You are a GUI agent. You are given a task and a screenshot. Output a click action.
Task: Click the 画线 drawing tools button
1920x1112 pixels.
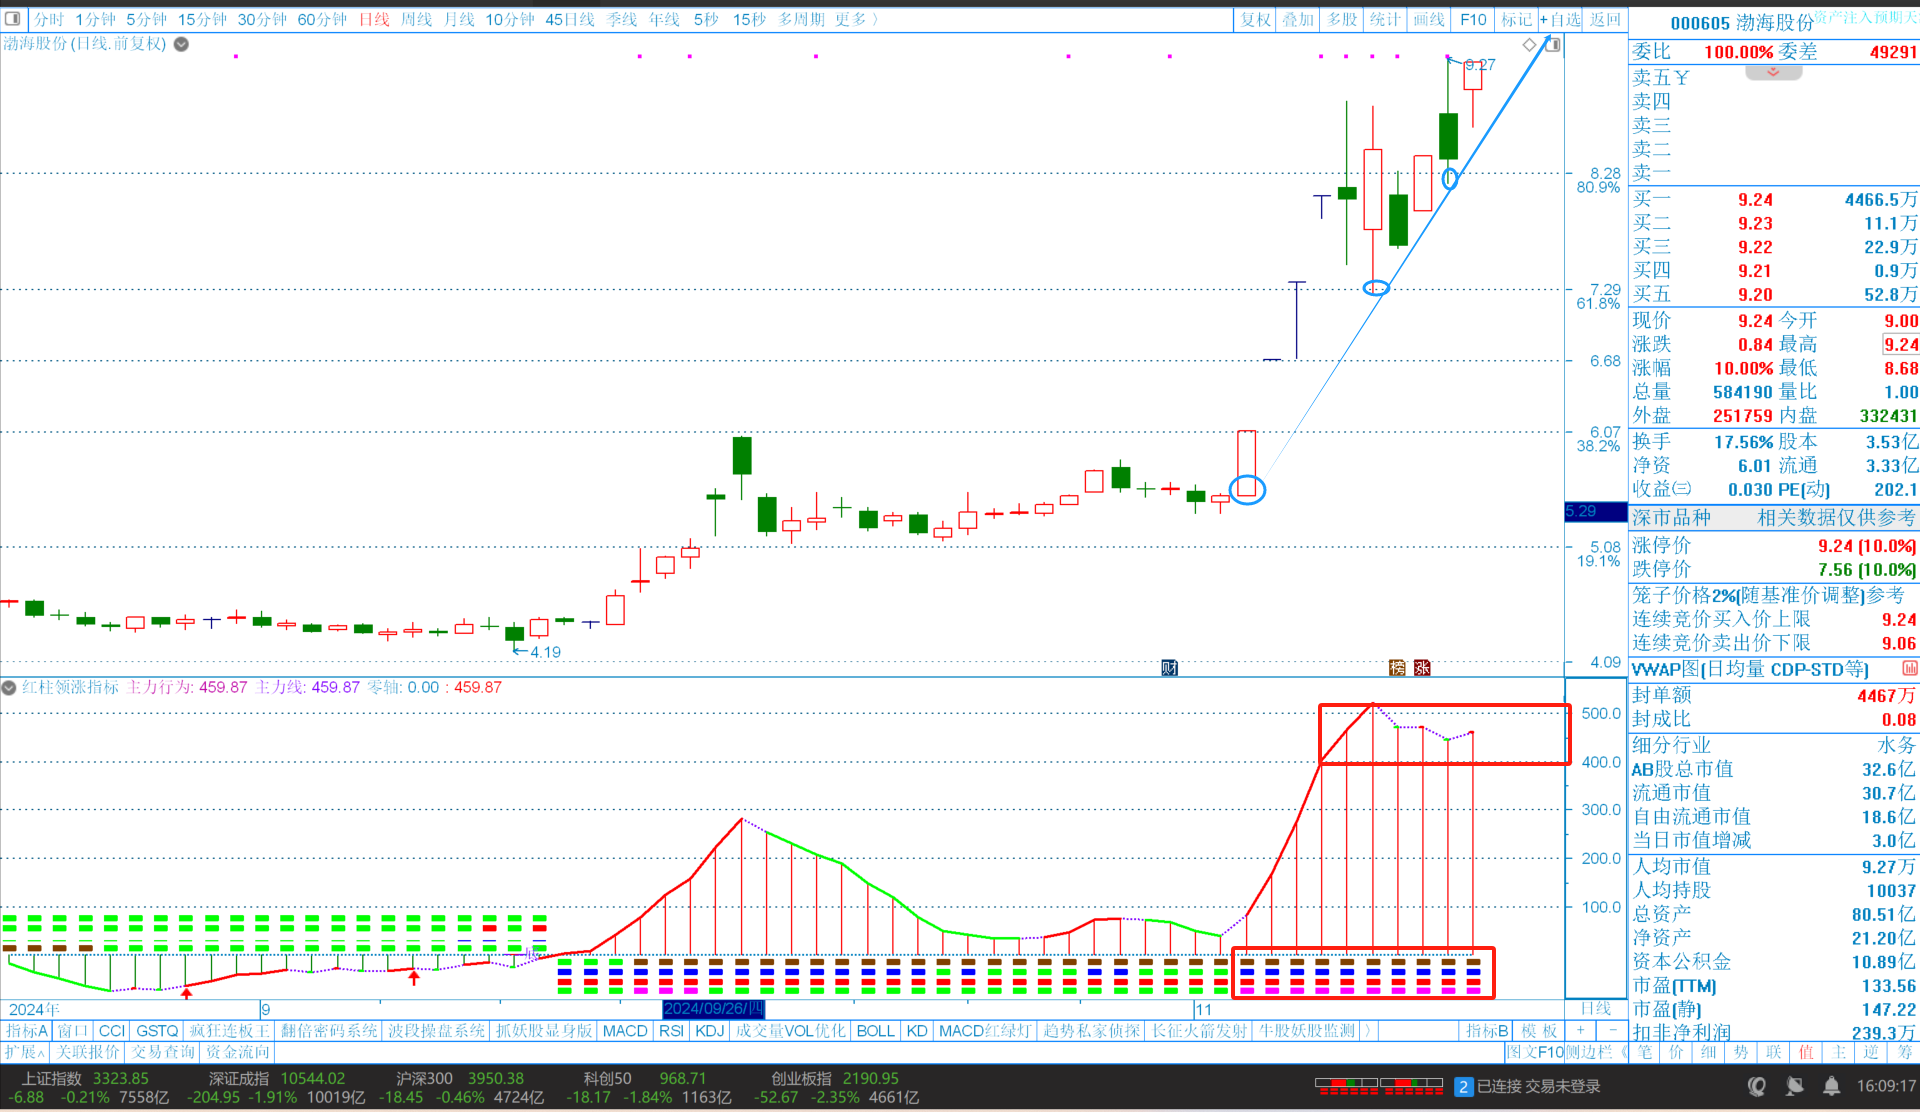[x=1428, y=19]
